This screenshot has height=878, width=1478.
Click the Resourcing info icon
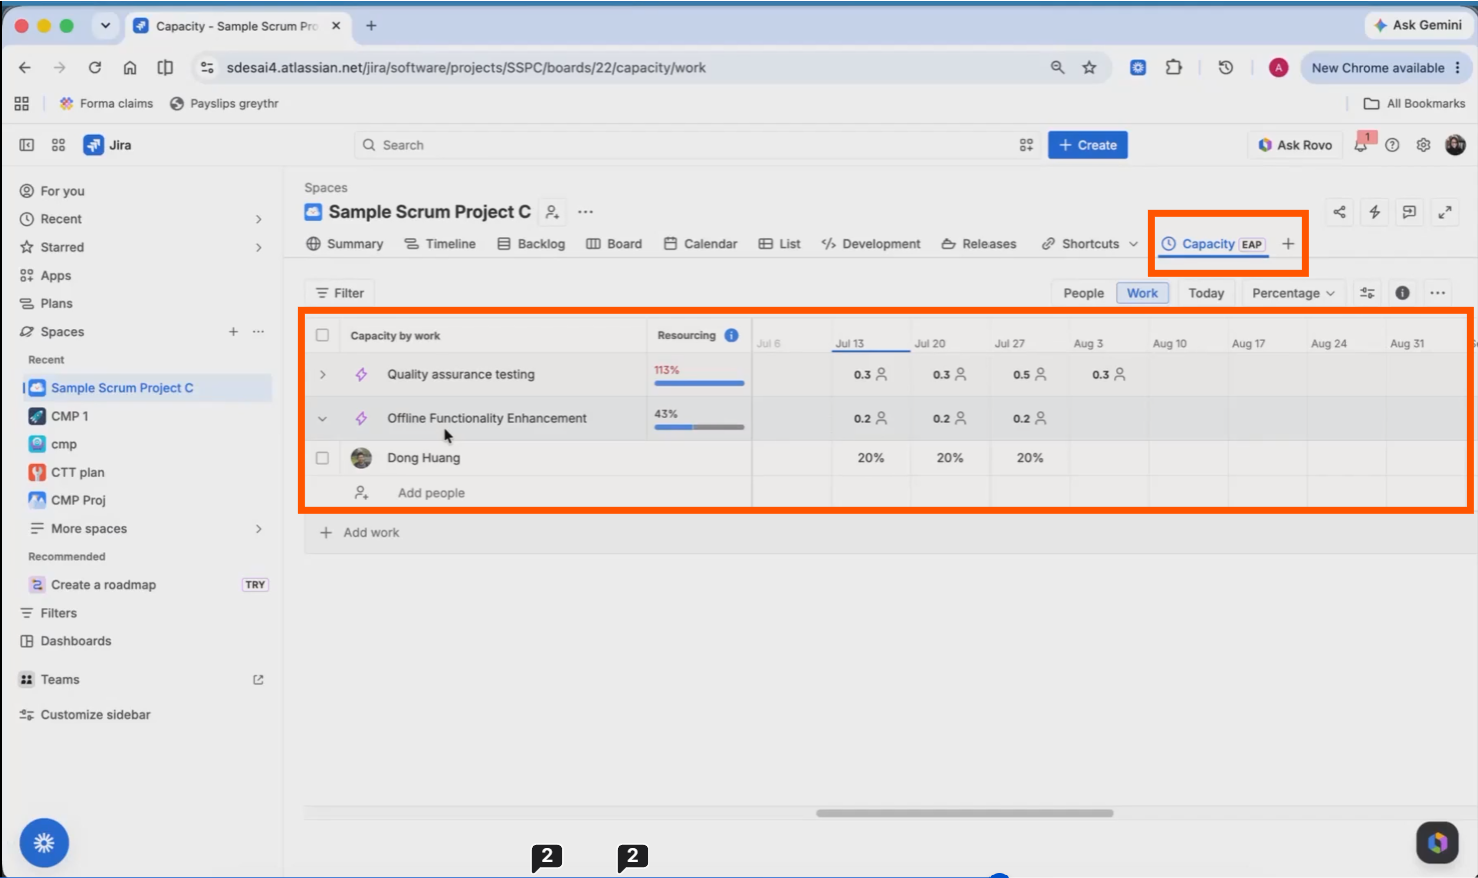731,335
